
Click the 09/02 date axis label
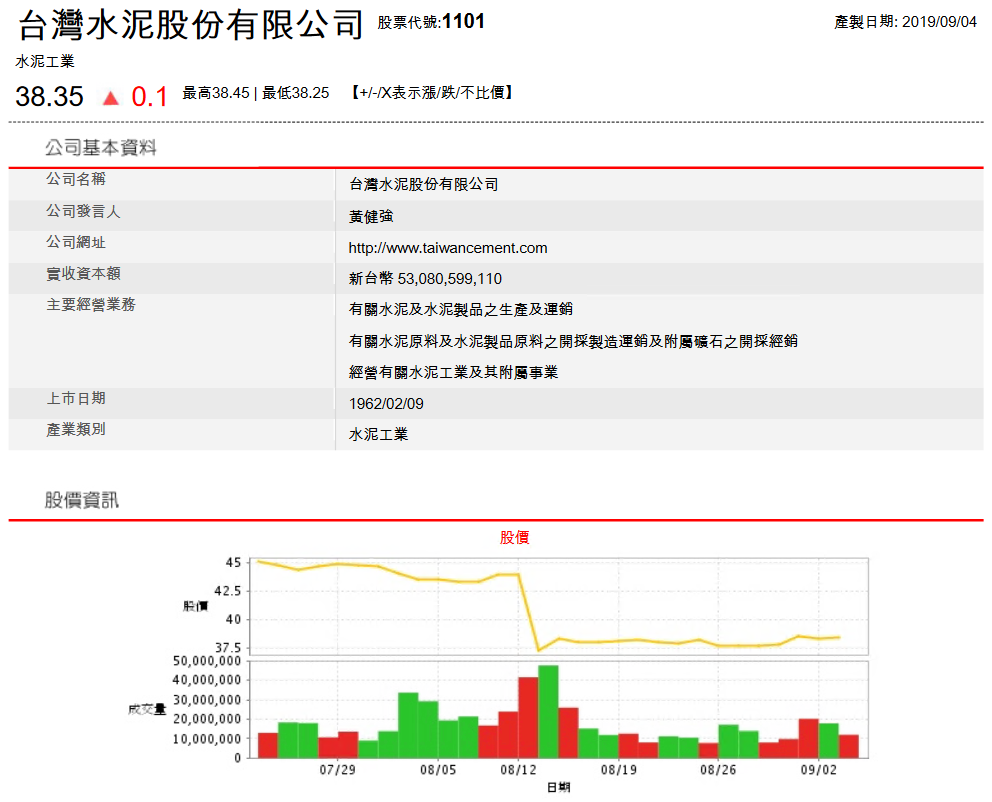coord(819,770)
